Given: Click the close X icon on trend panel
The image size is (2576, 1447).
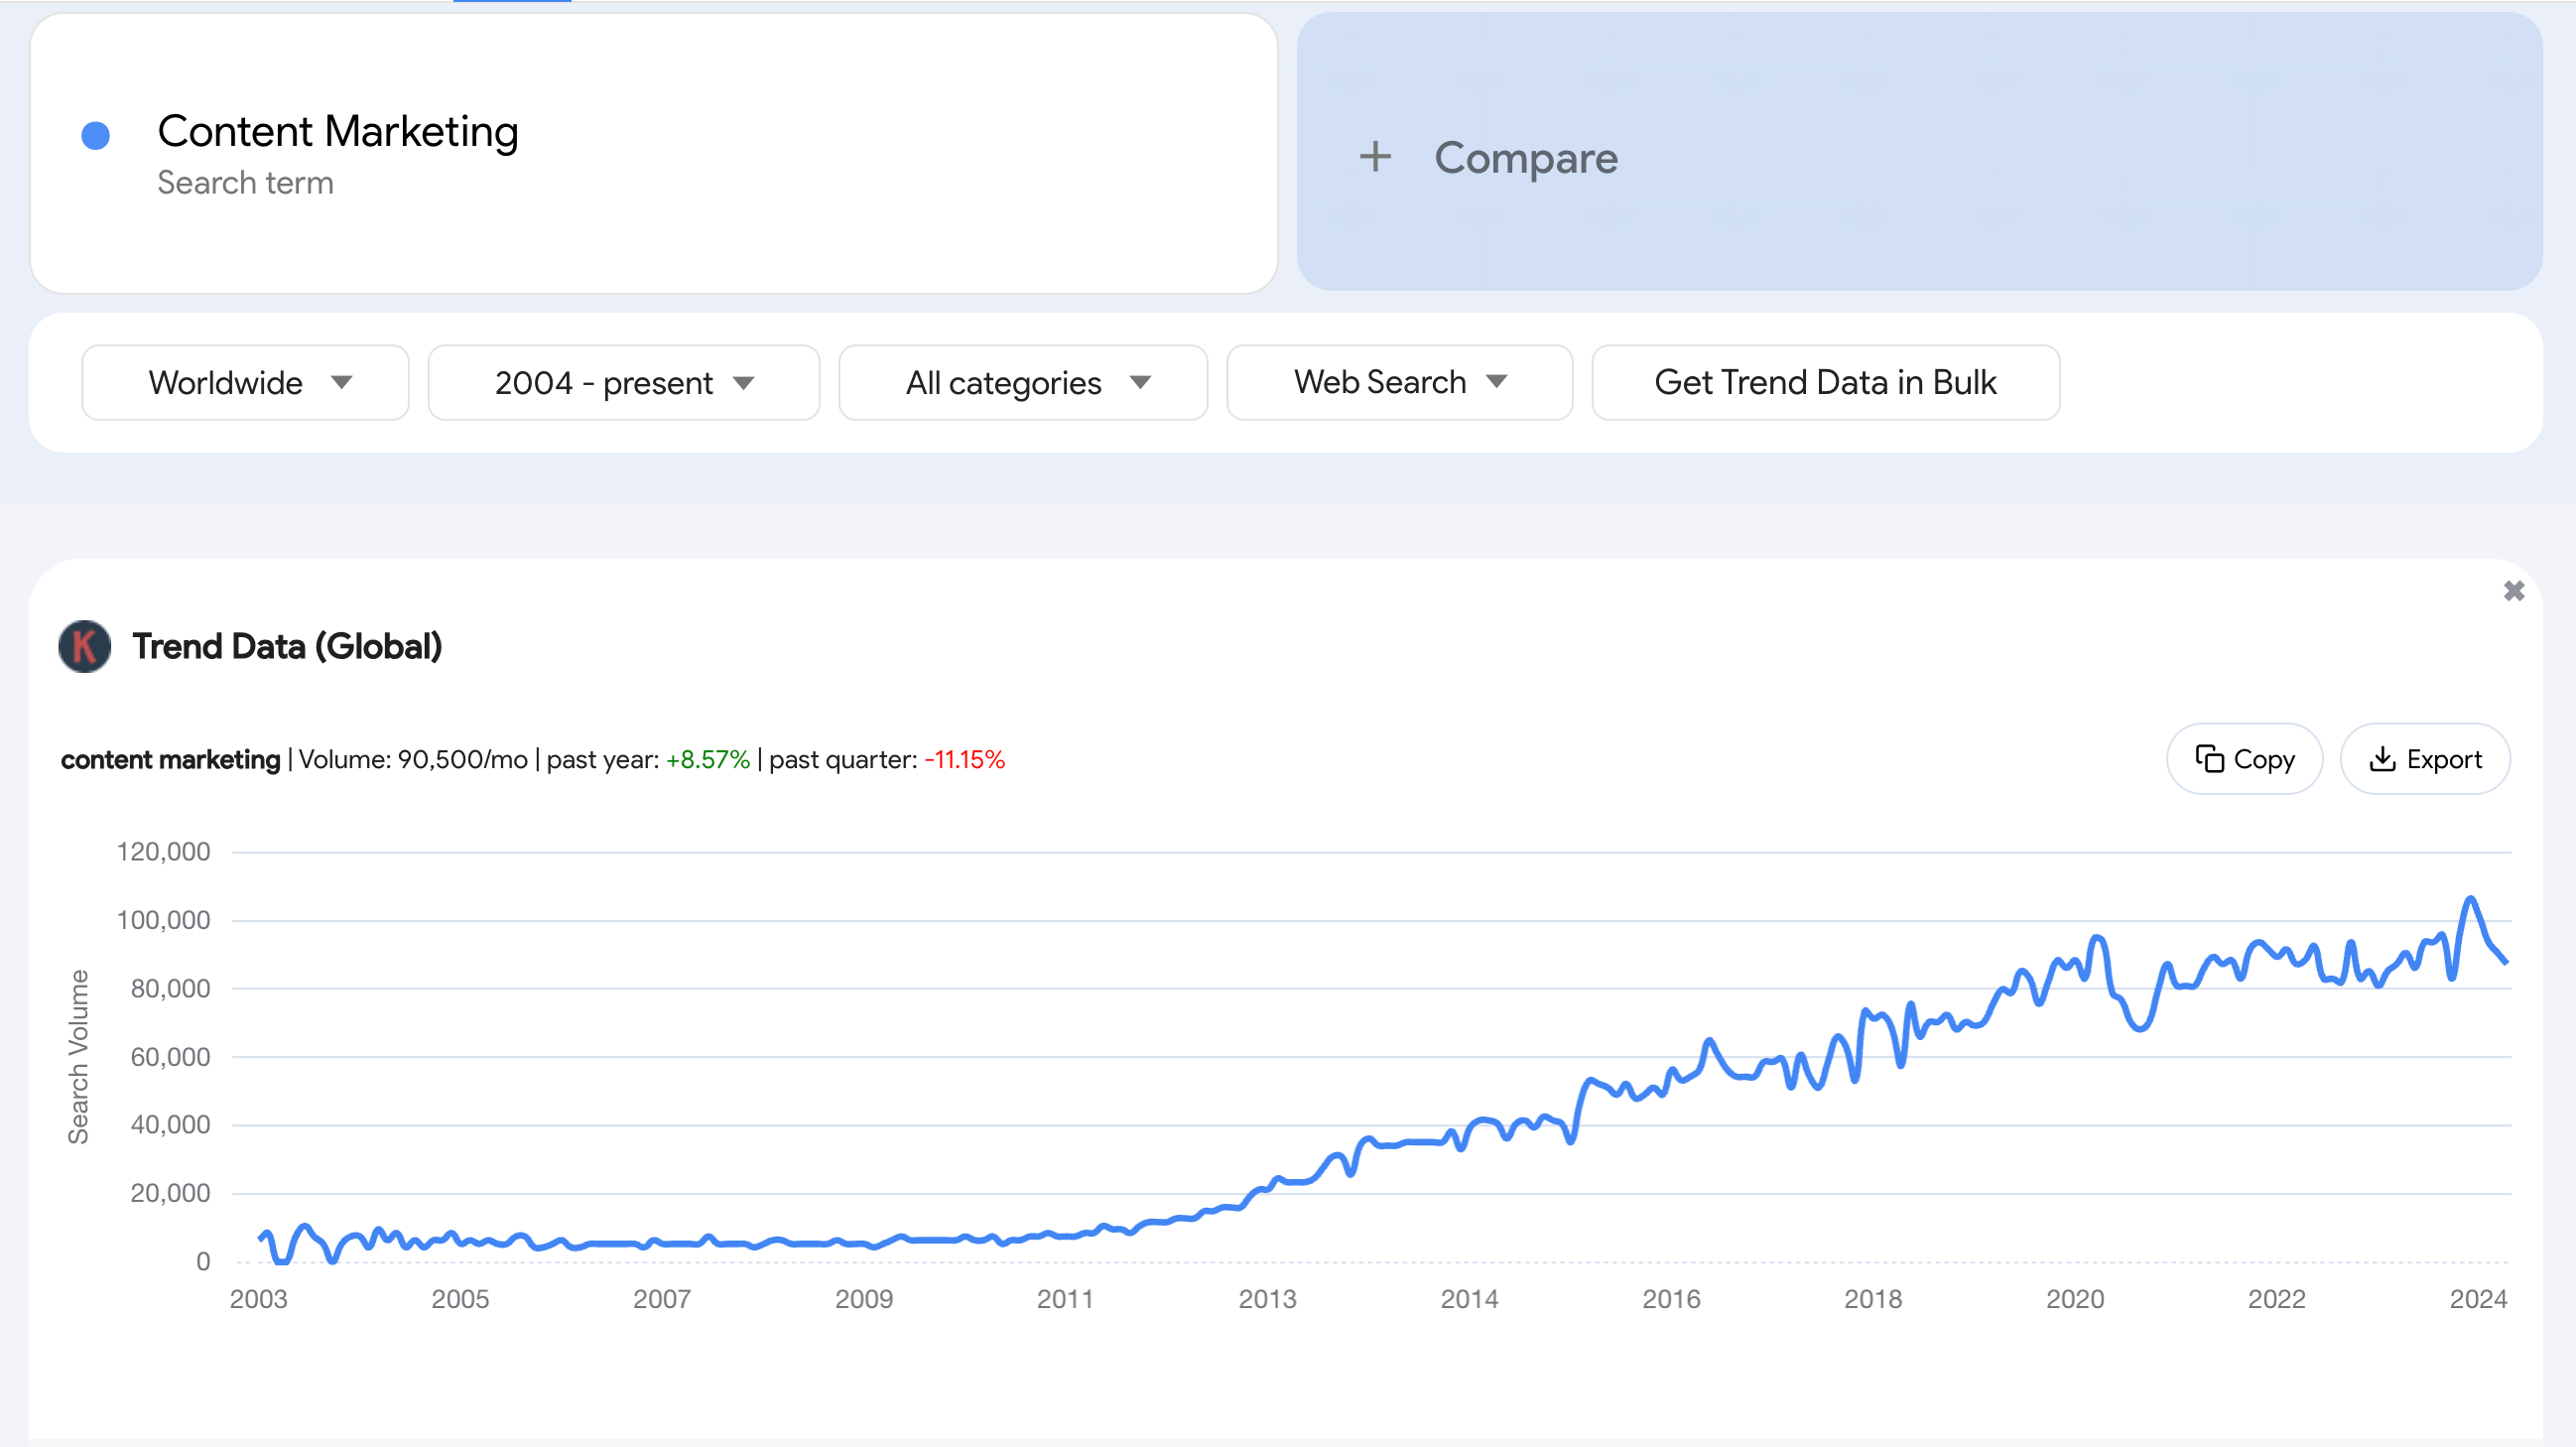Looking at the screenshot, I should click(x=2514, y=591).
